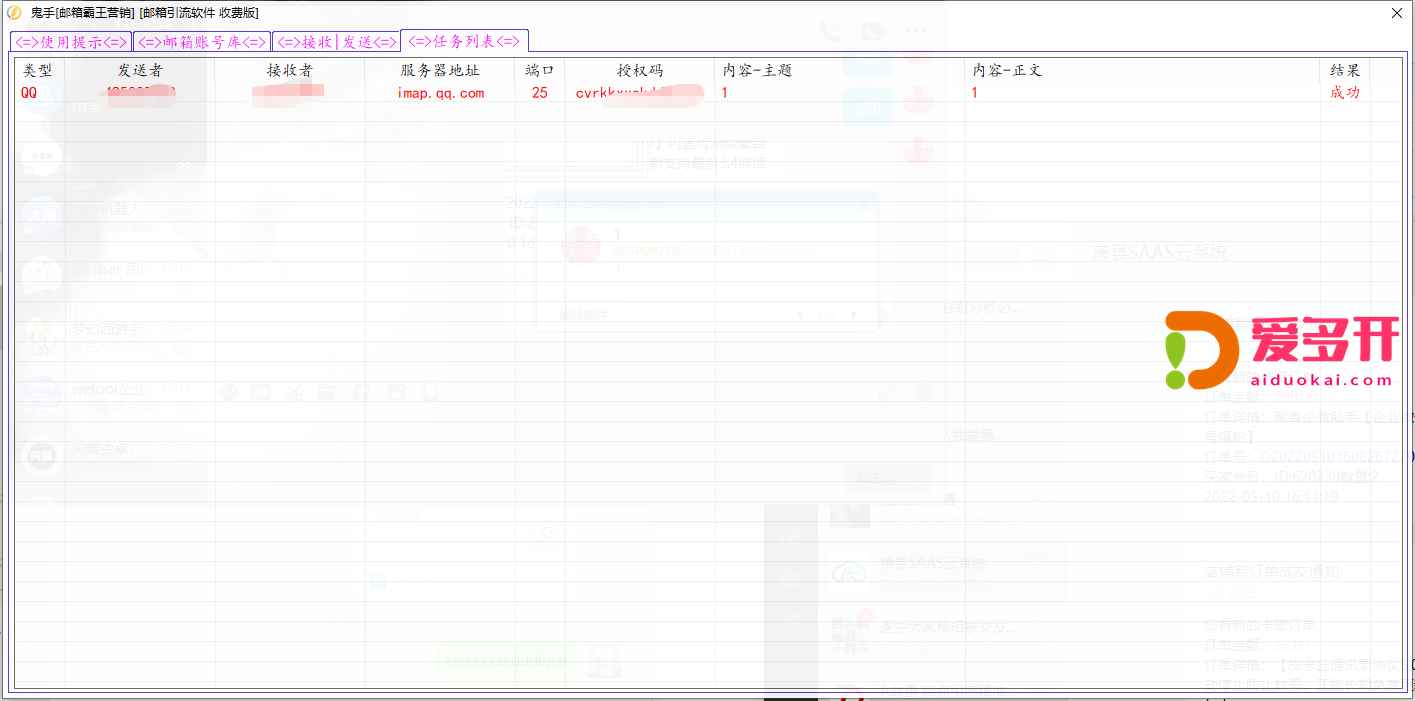Click the 类型 column header
This screenshot has width=1415, height=701.
coord(39,71)
